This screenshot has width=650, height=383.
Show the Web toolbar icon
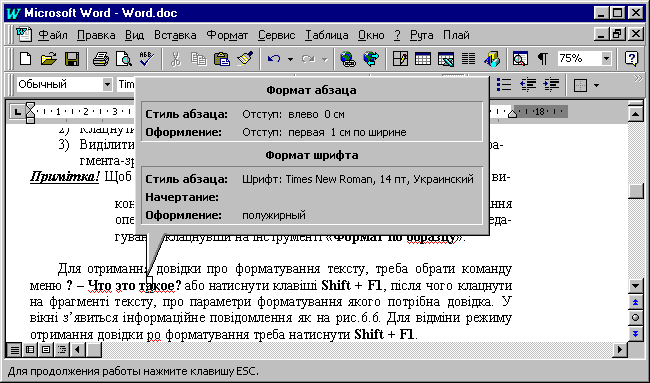[x=371, y=59]
